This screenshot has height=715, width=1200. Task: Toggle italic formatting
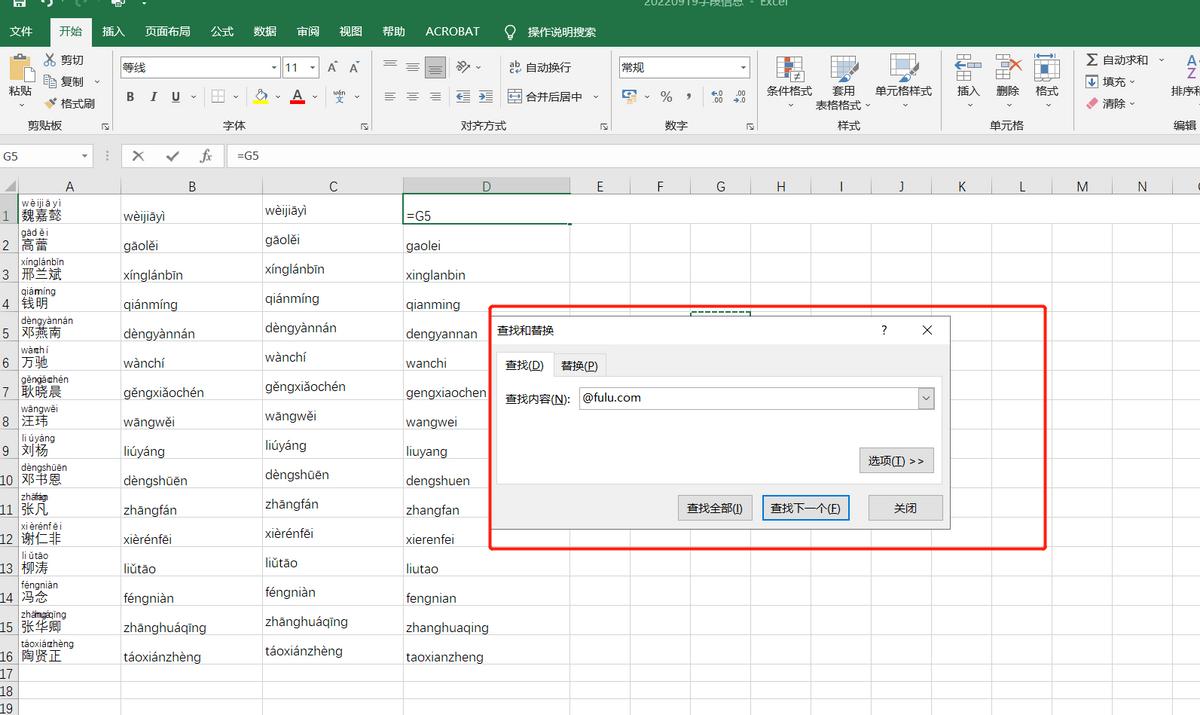(x=153, y=97)
